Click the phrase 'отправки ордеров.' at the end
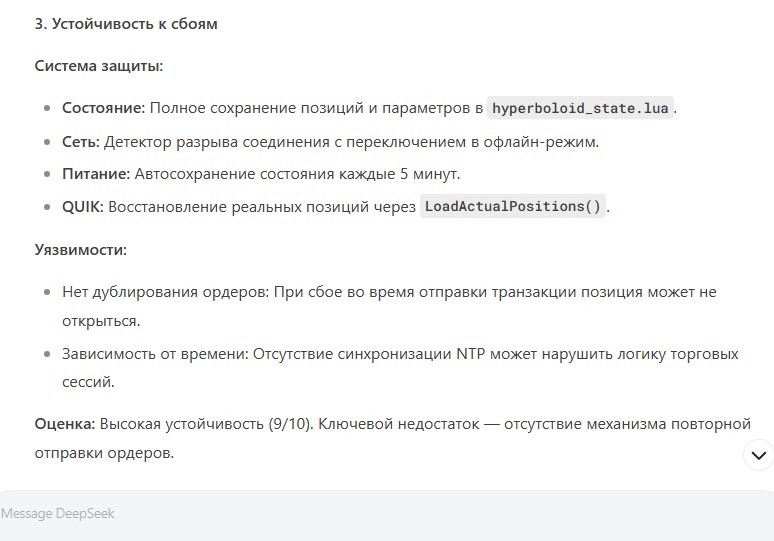774x541 pixels. point(104,453)
